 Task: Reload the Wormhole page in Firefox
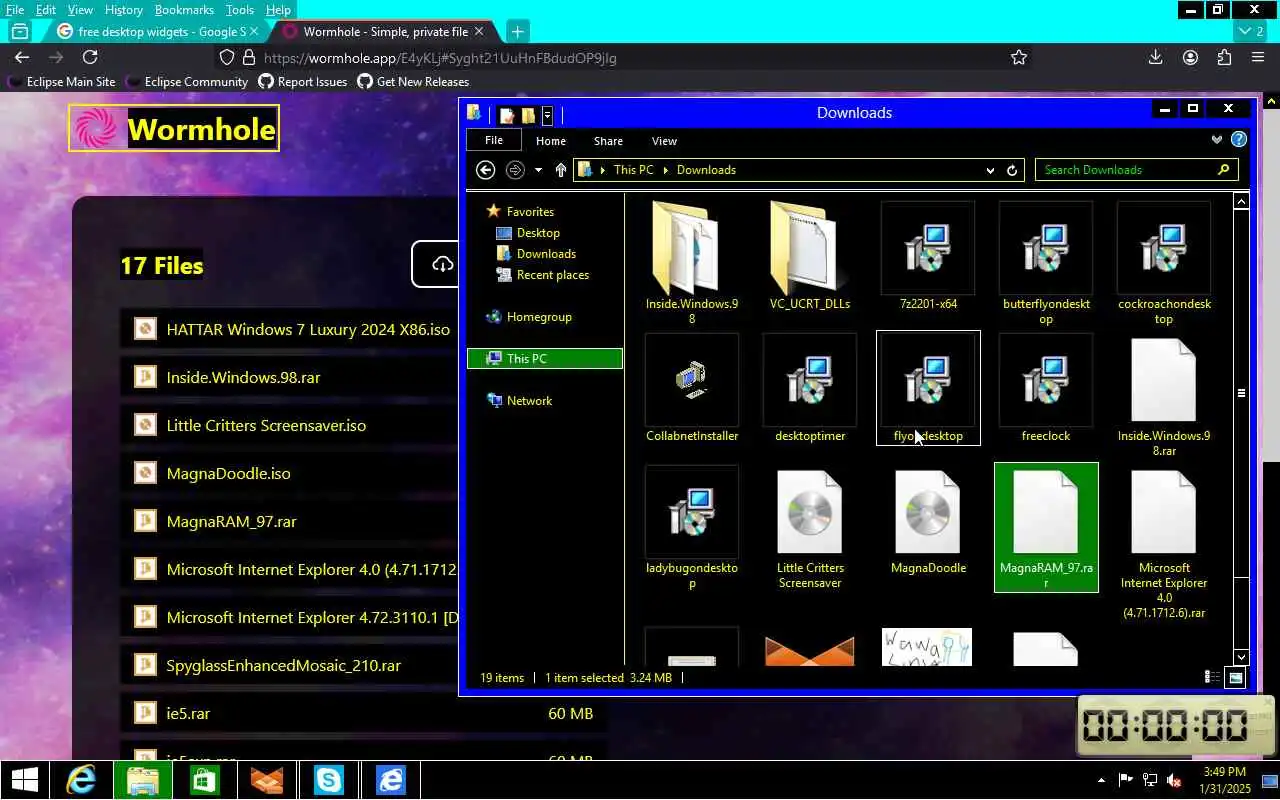[90, 57]
